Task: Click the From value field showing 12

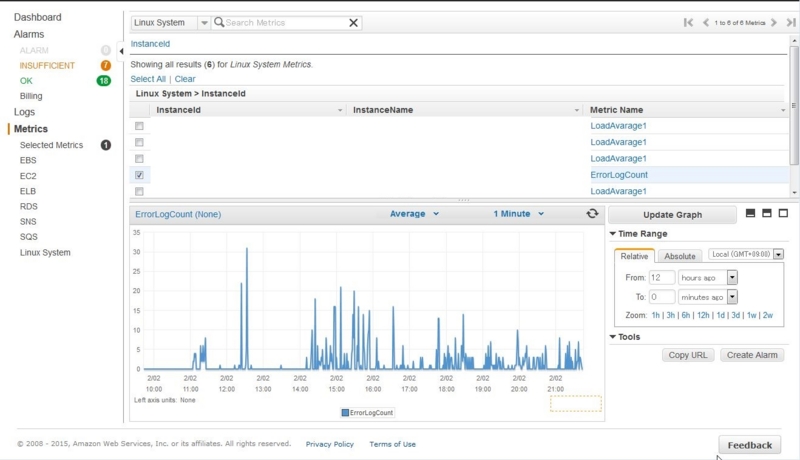Action: [662, 277]
